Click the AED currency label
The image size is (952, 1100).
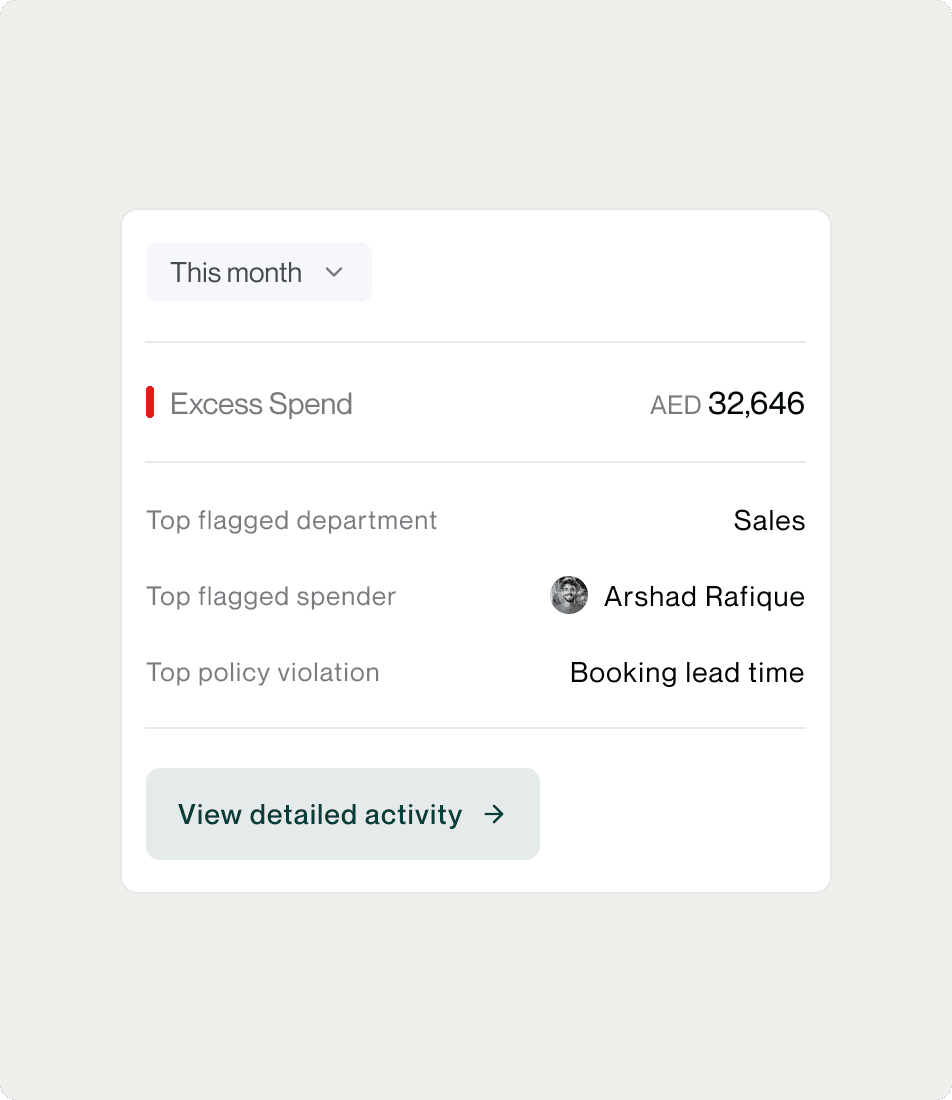point(675,405)
